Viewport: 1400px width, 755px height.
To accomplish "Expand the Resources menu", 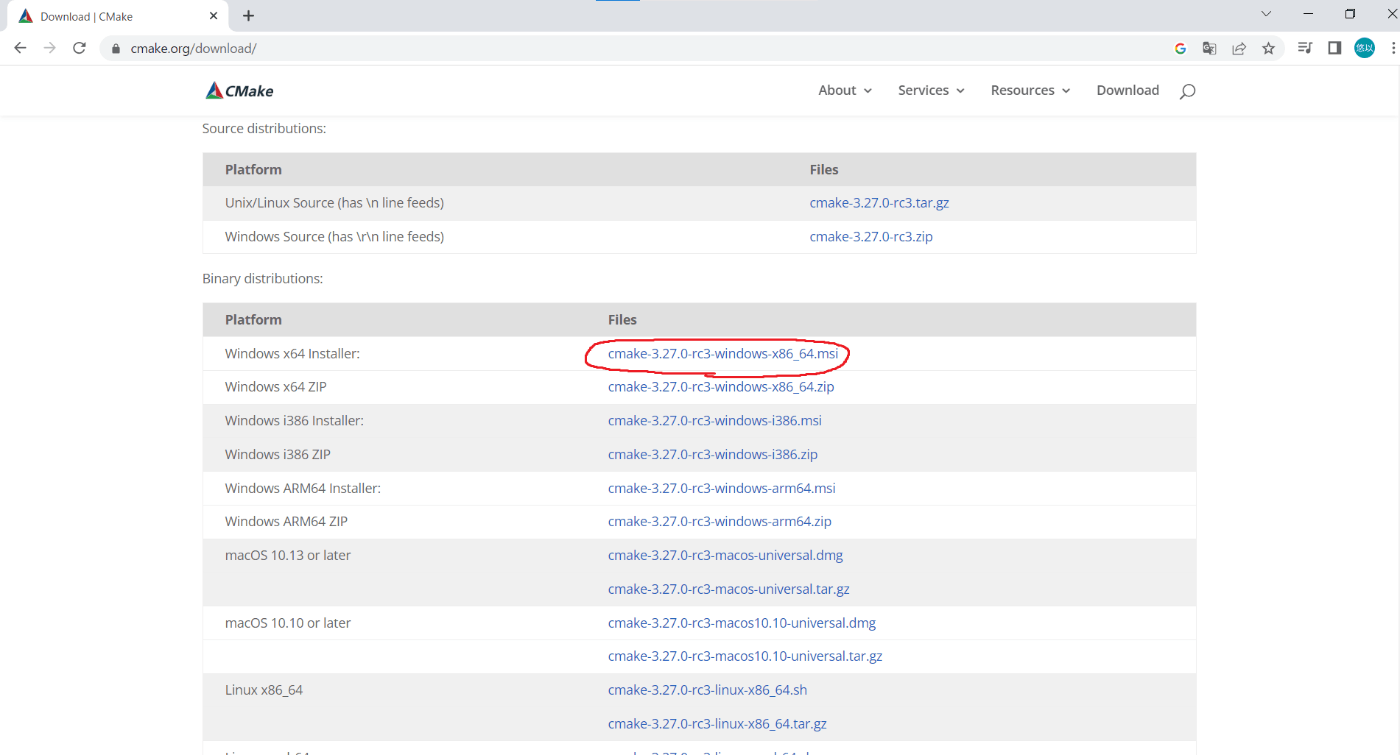I will (1031, 90).
